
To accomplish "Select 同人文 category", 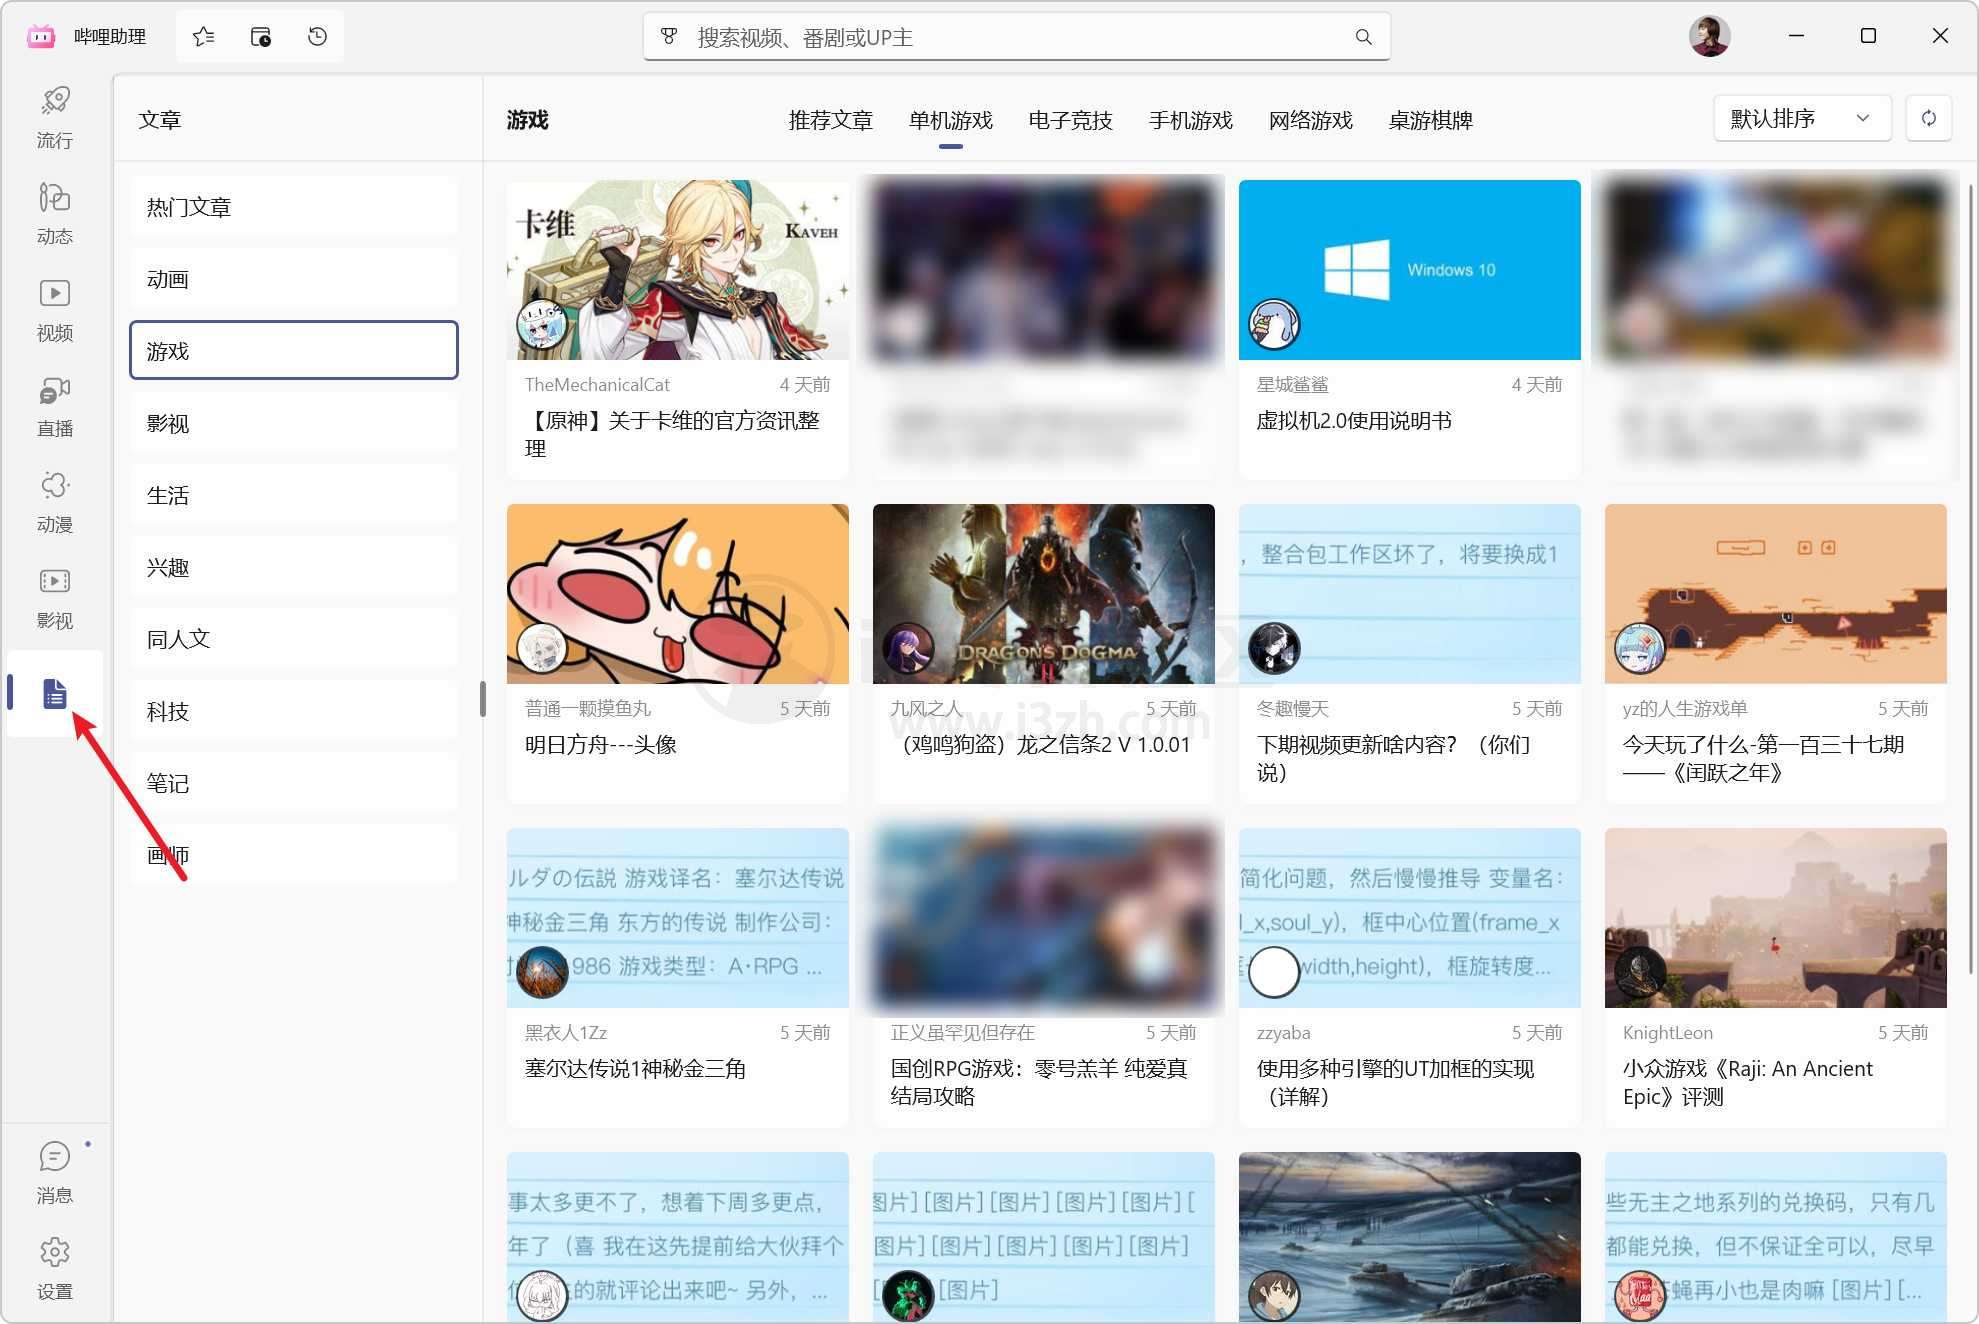I will (x=294, y=639).
